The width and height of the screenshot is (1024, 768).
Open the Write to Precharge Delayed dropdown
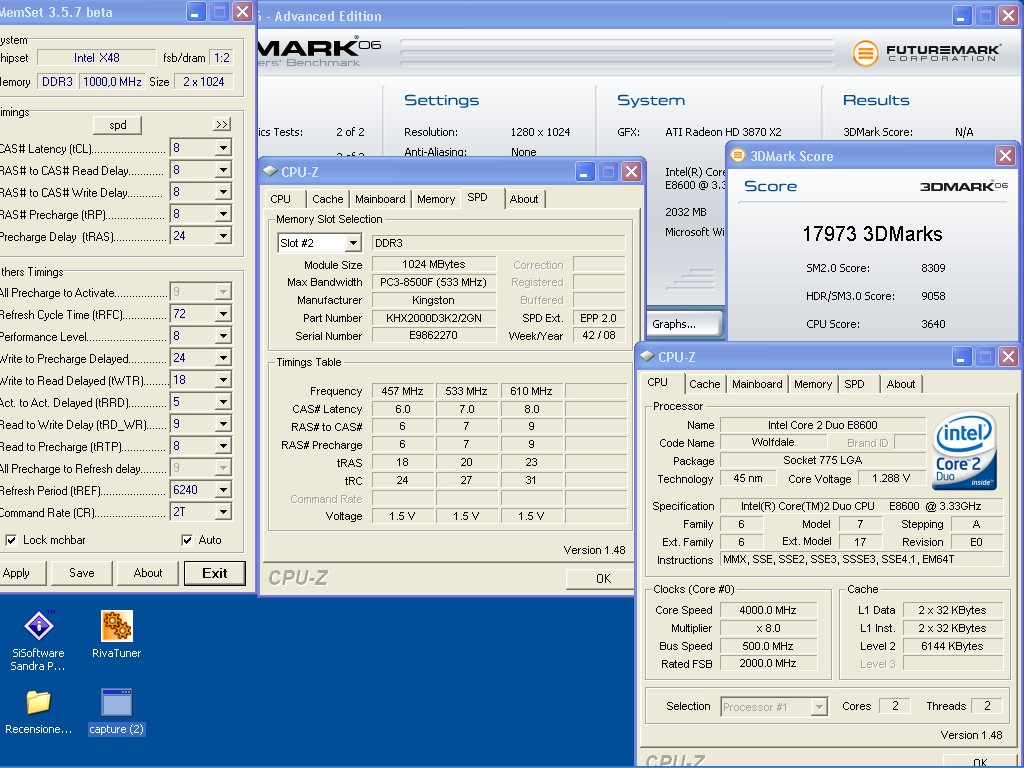223,359
